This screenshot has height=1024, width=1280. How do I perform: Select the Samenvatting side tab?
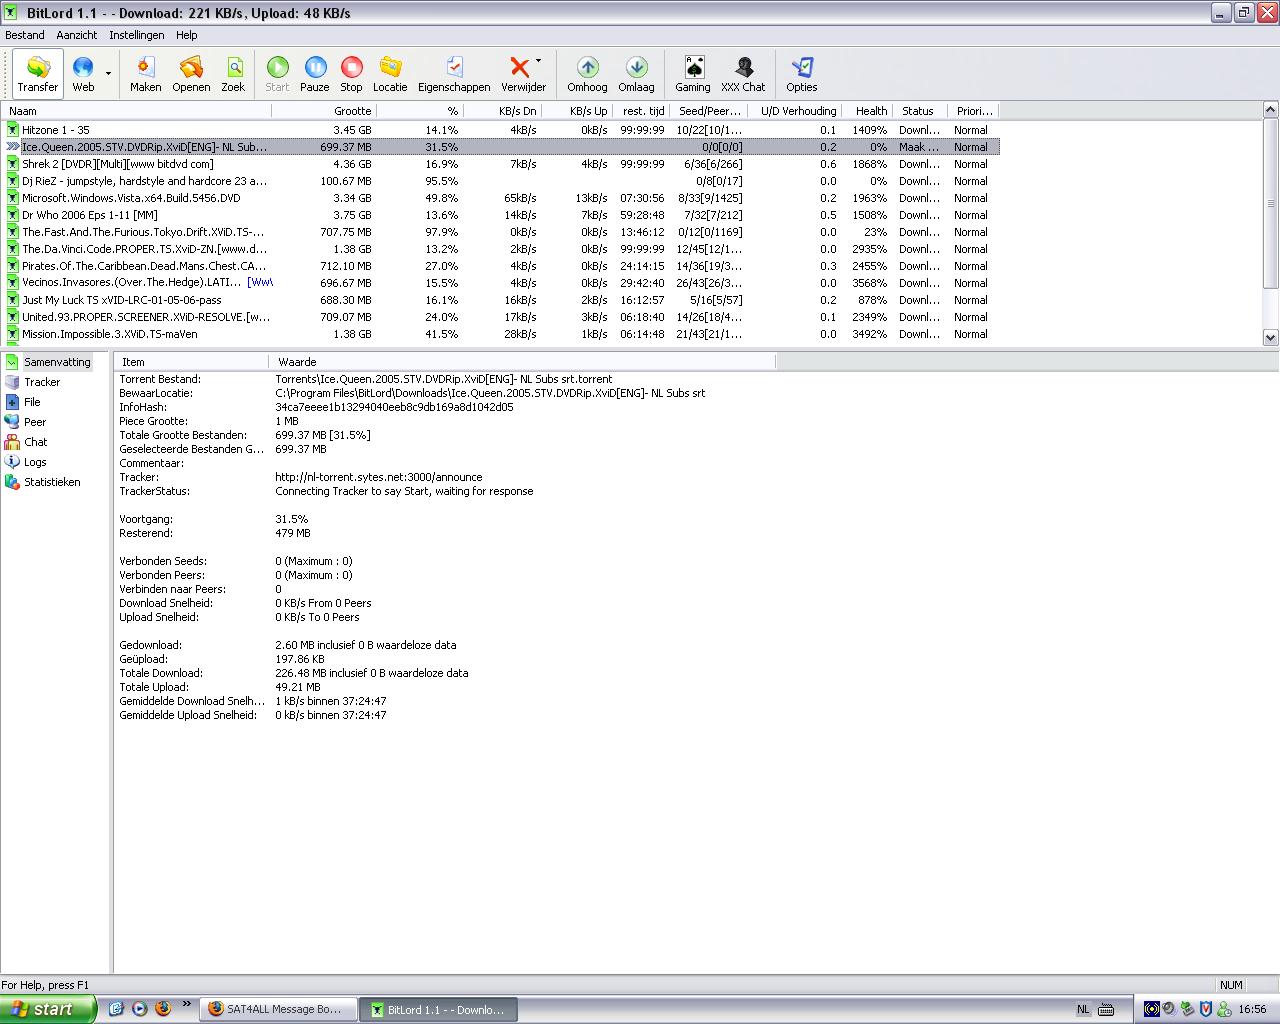(48, 362)
